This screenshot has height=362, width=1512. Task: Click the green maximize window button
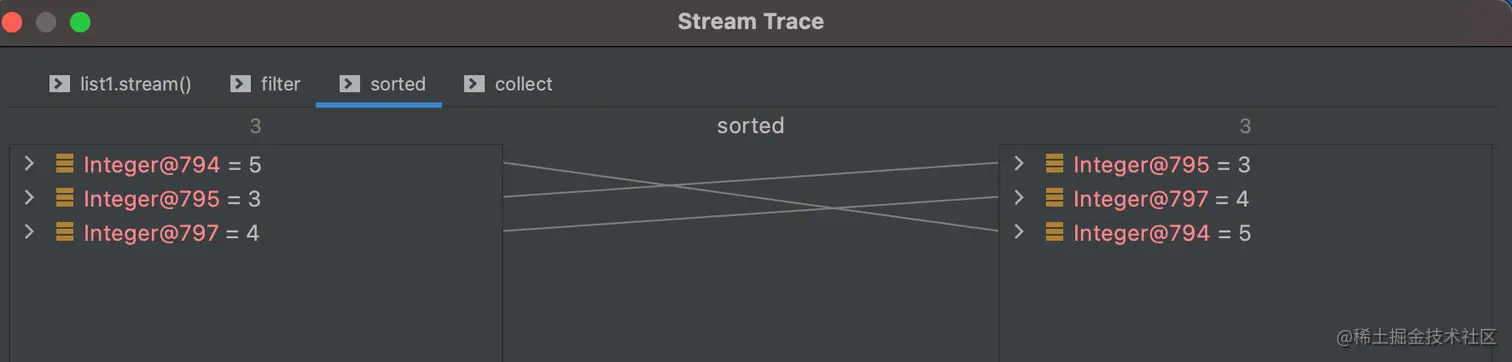pos(80,22)
